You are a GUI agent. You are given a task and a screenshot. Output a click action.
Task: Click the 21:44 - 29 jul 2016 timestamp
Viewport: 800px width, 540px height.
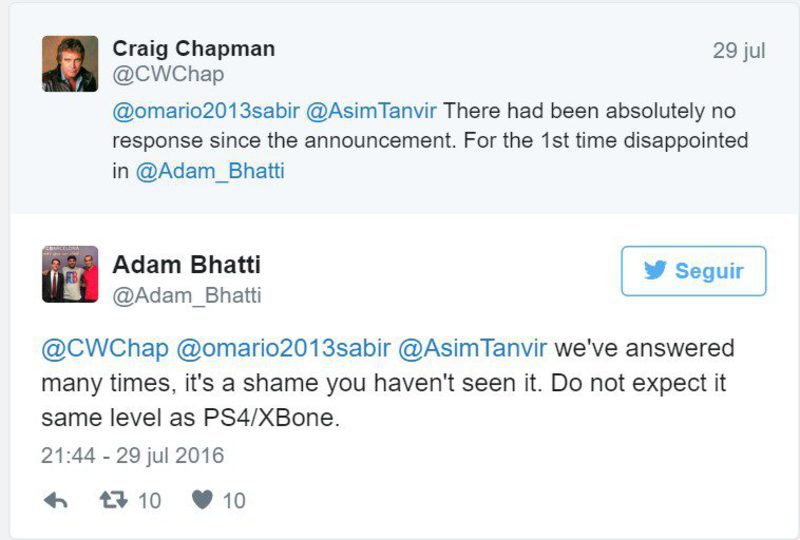(132, 456)
